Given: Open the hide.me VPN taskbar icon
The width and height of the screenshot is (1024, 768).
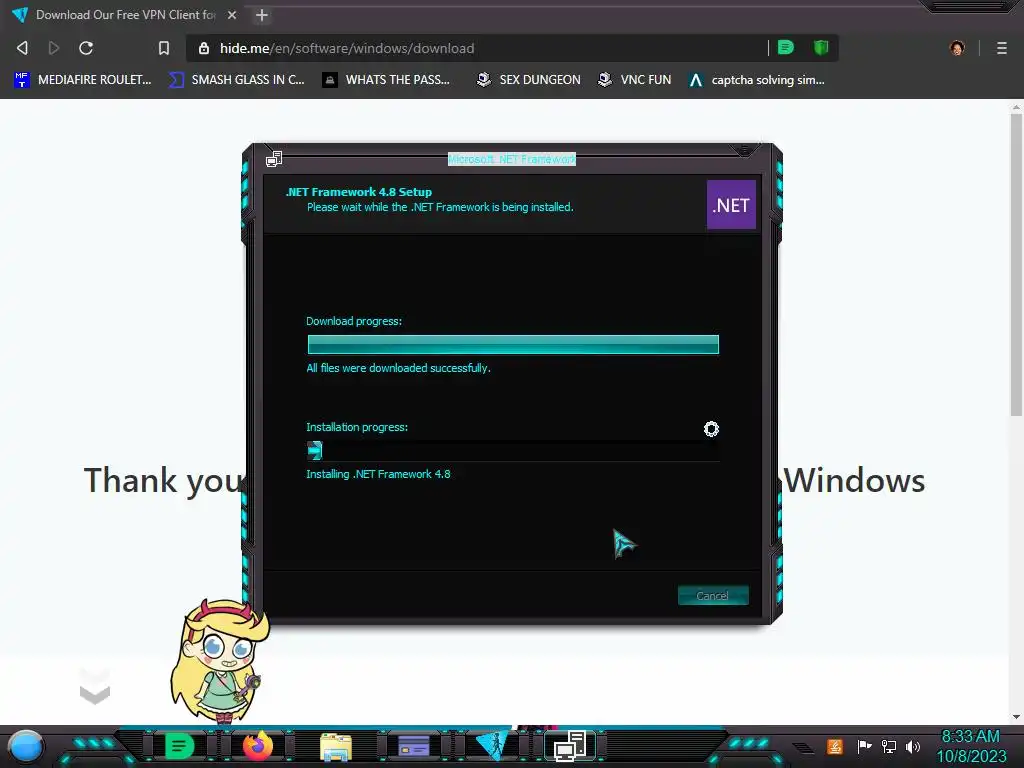Looking at the screenshot, I should pyautogui.click(x=491, y=746).
